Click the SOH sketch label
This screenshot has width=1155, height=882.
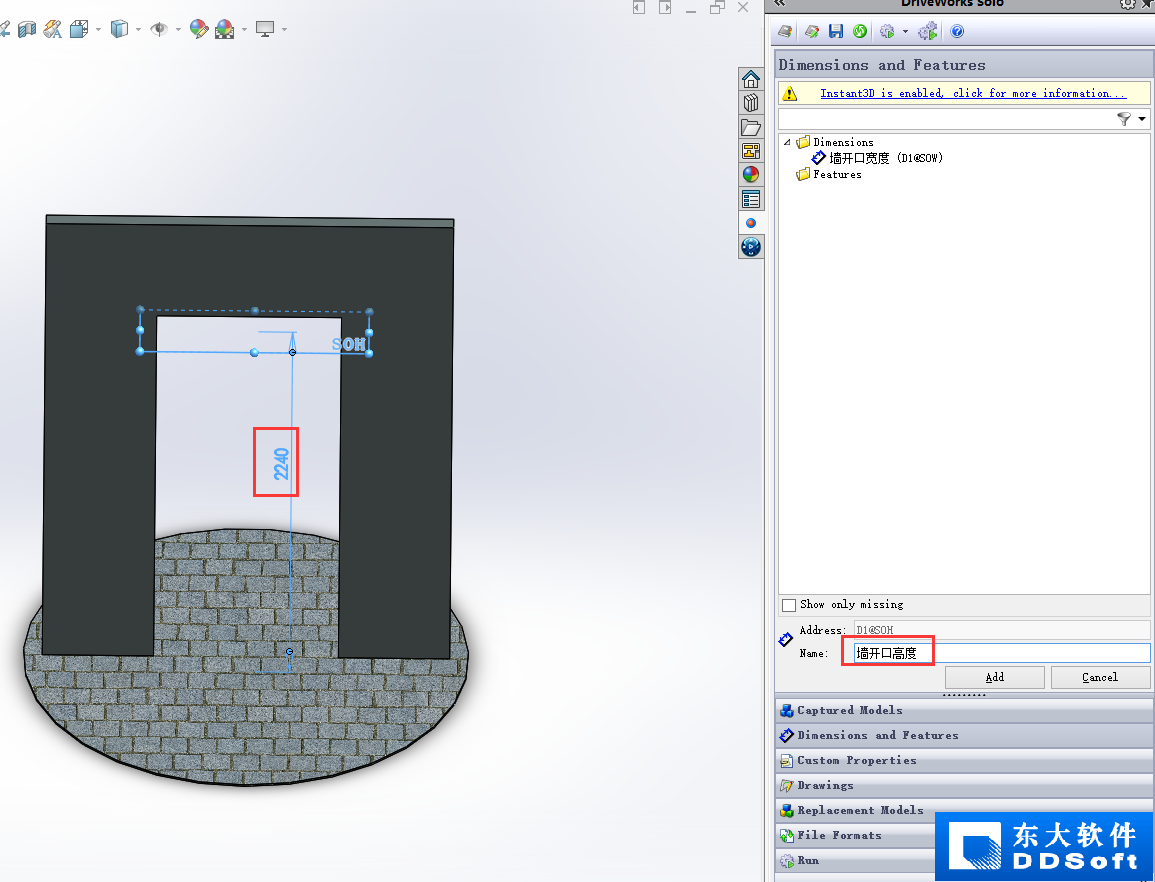coord(348,344)
